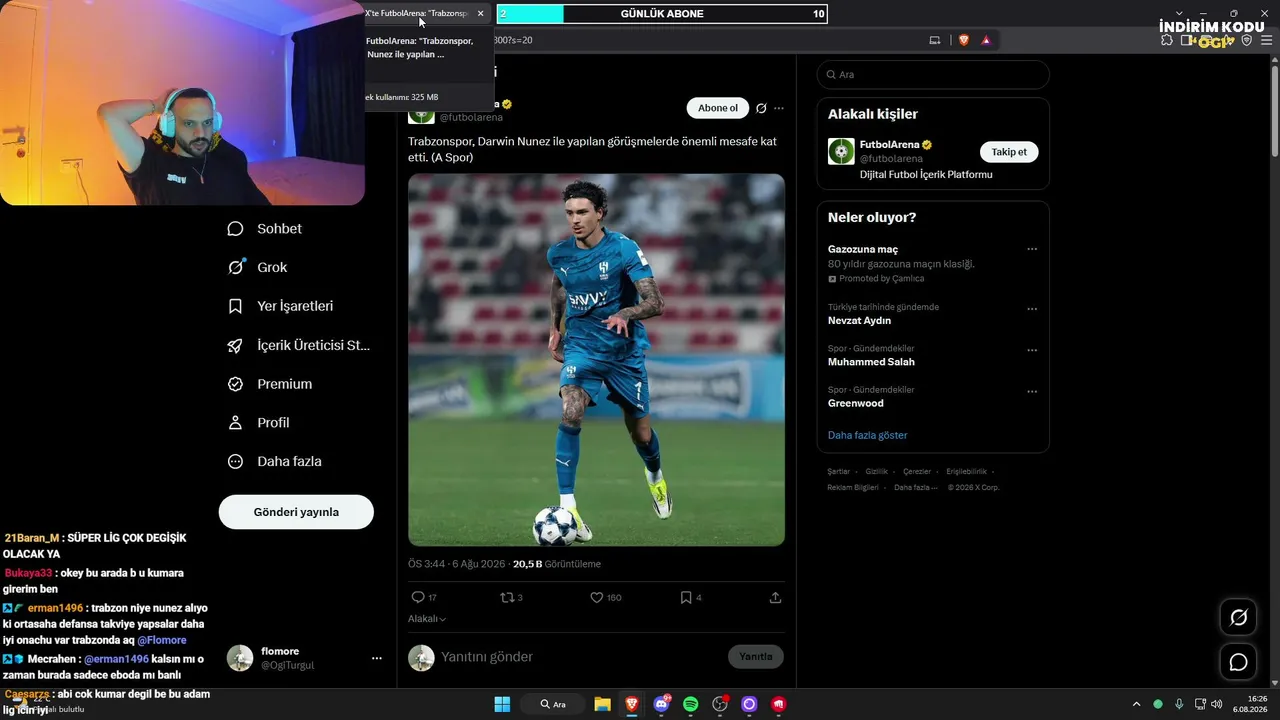Open the flomore account switcher

[x=305, y=658]
